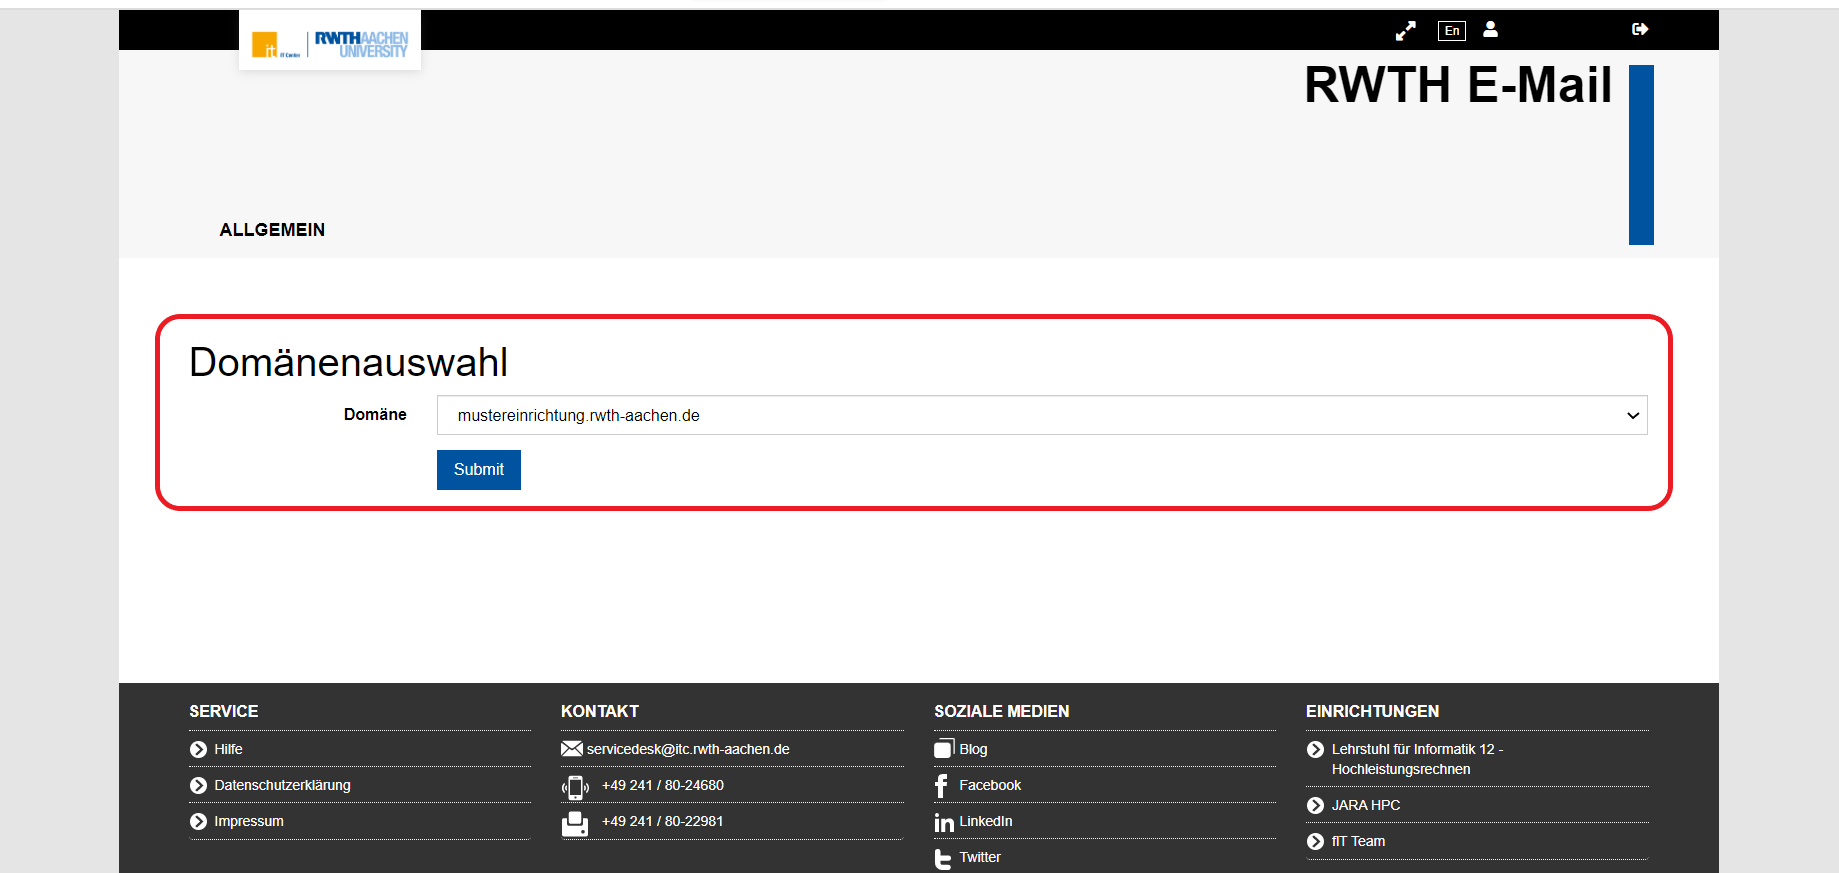This screenshot has height=873, width=1839.
Task: Click the fullscreen expand arrows icon
Action: (1405, 31)
